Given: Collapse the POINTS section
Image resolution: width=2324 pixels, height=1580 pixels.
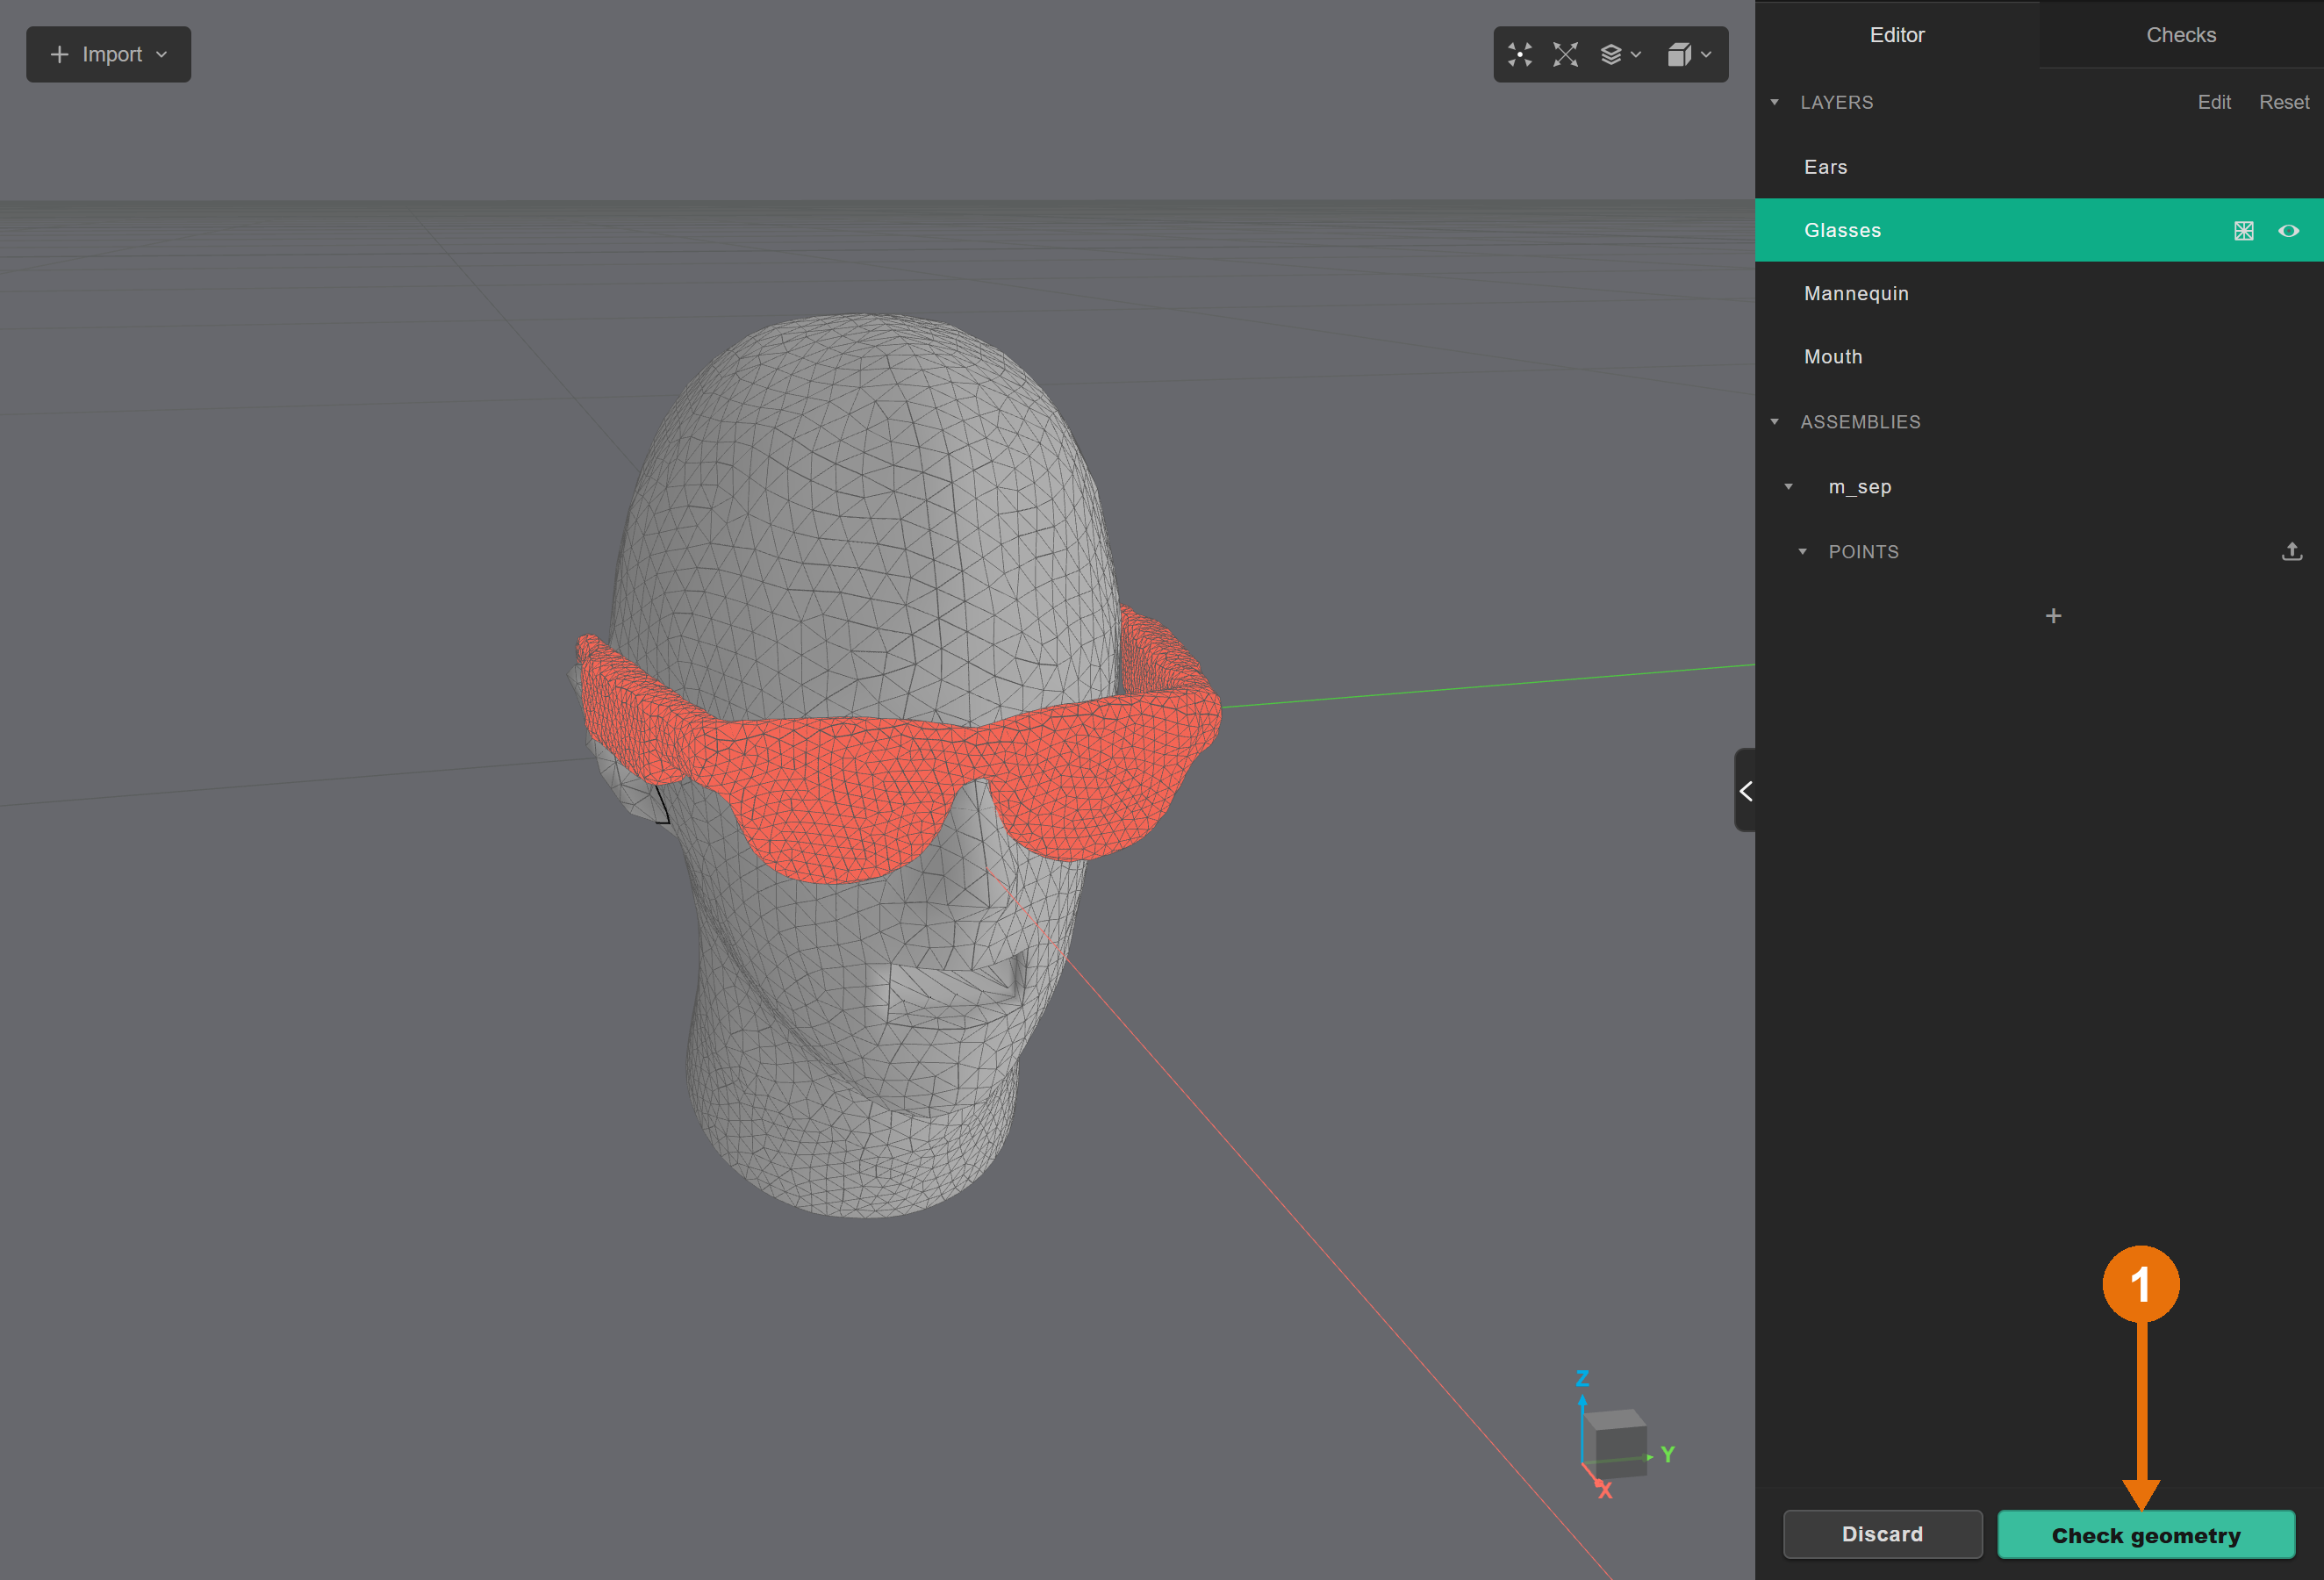Looking at the screenshot, I should click(1803, 552).
